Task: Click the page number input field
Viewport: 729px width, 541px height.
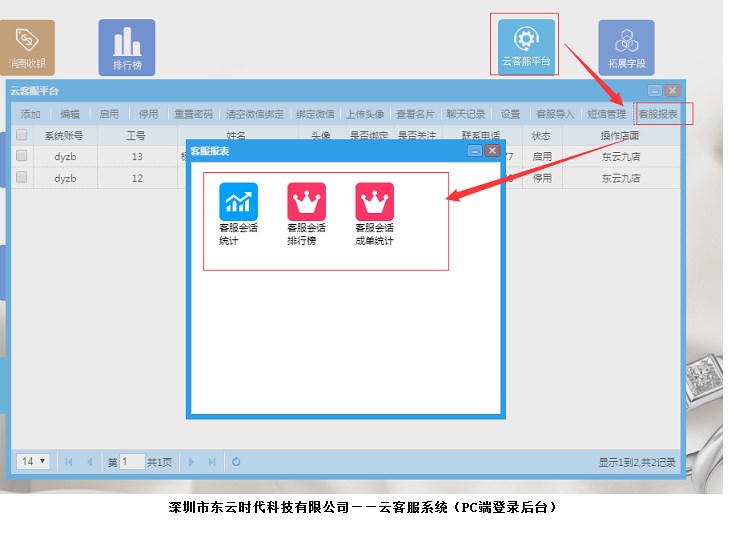Action: coord(132,462)
